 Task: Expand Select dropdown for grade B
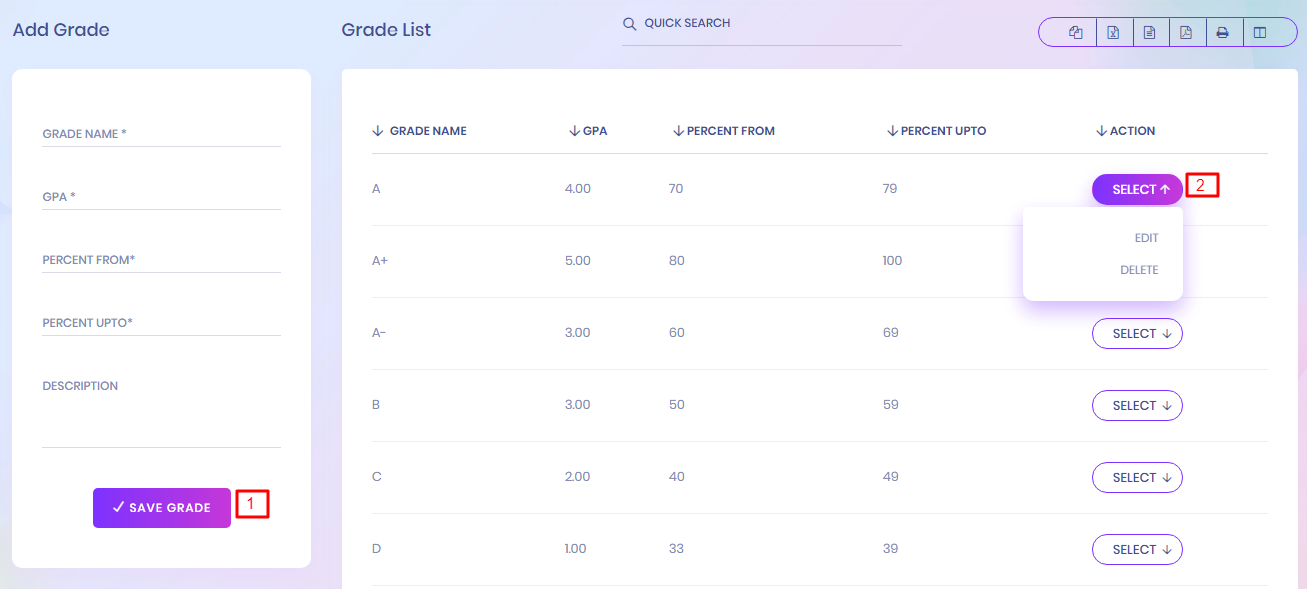(x=1137, y=405)
